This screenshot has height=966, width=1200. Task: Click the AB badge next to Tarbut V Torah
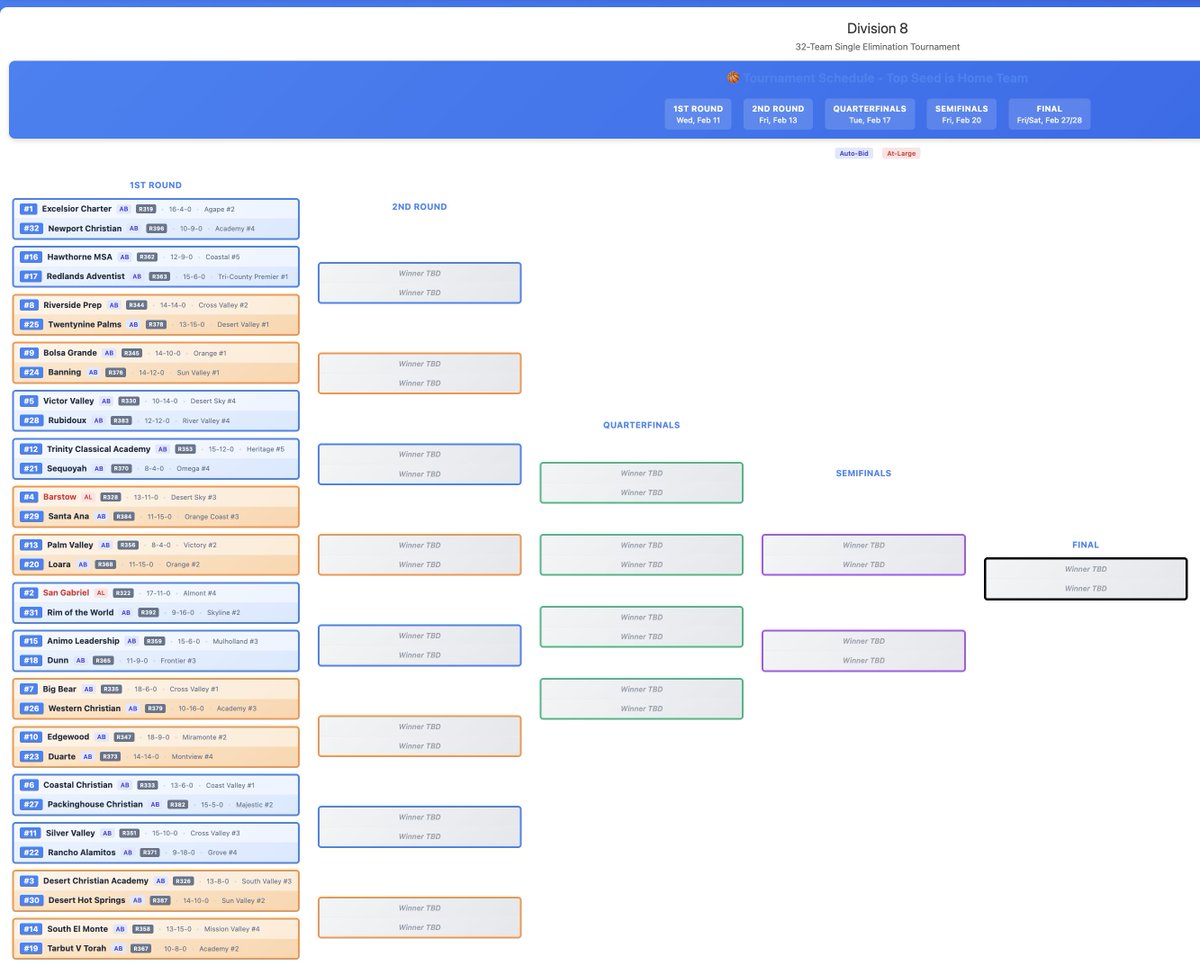click(x=118, y=948)
